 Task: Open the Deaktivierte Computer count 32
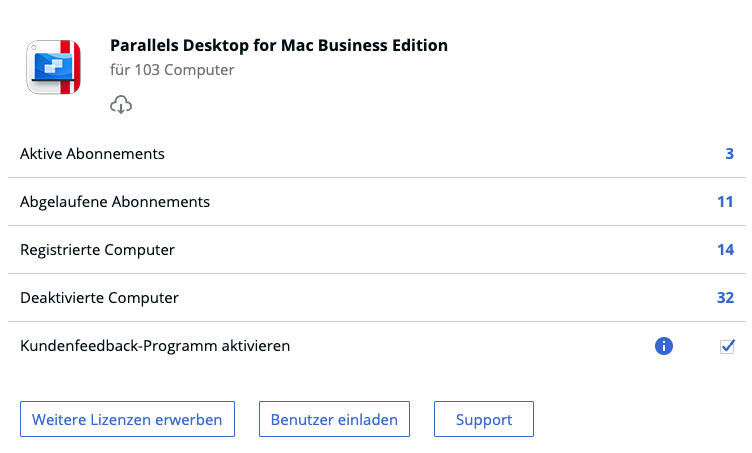[725, 297]
